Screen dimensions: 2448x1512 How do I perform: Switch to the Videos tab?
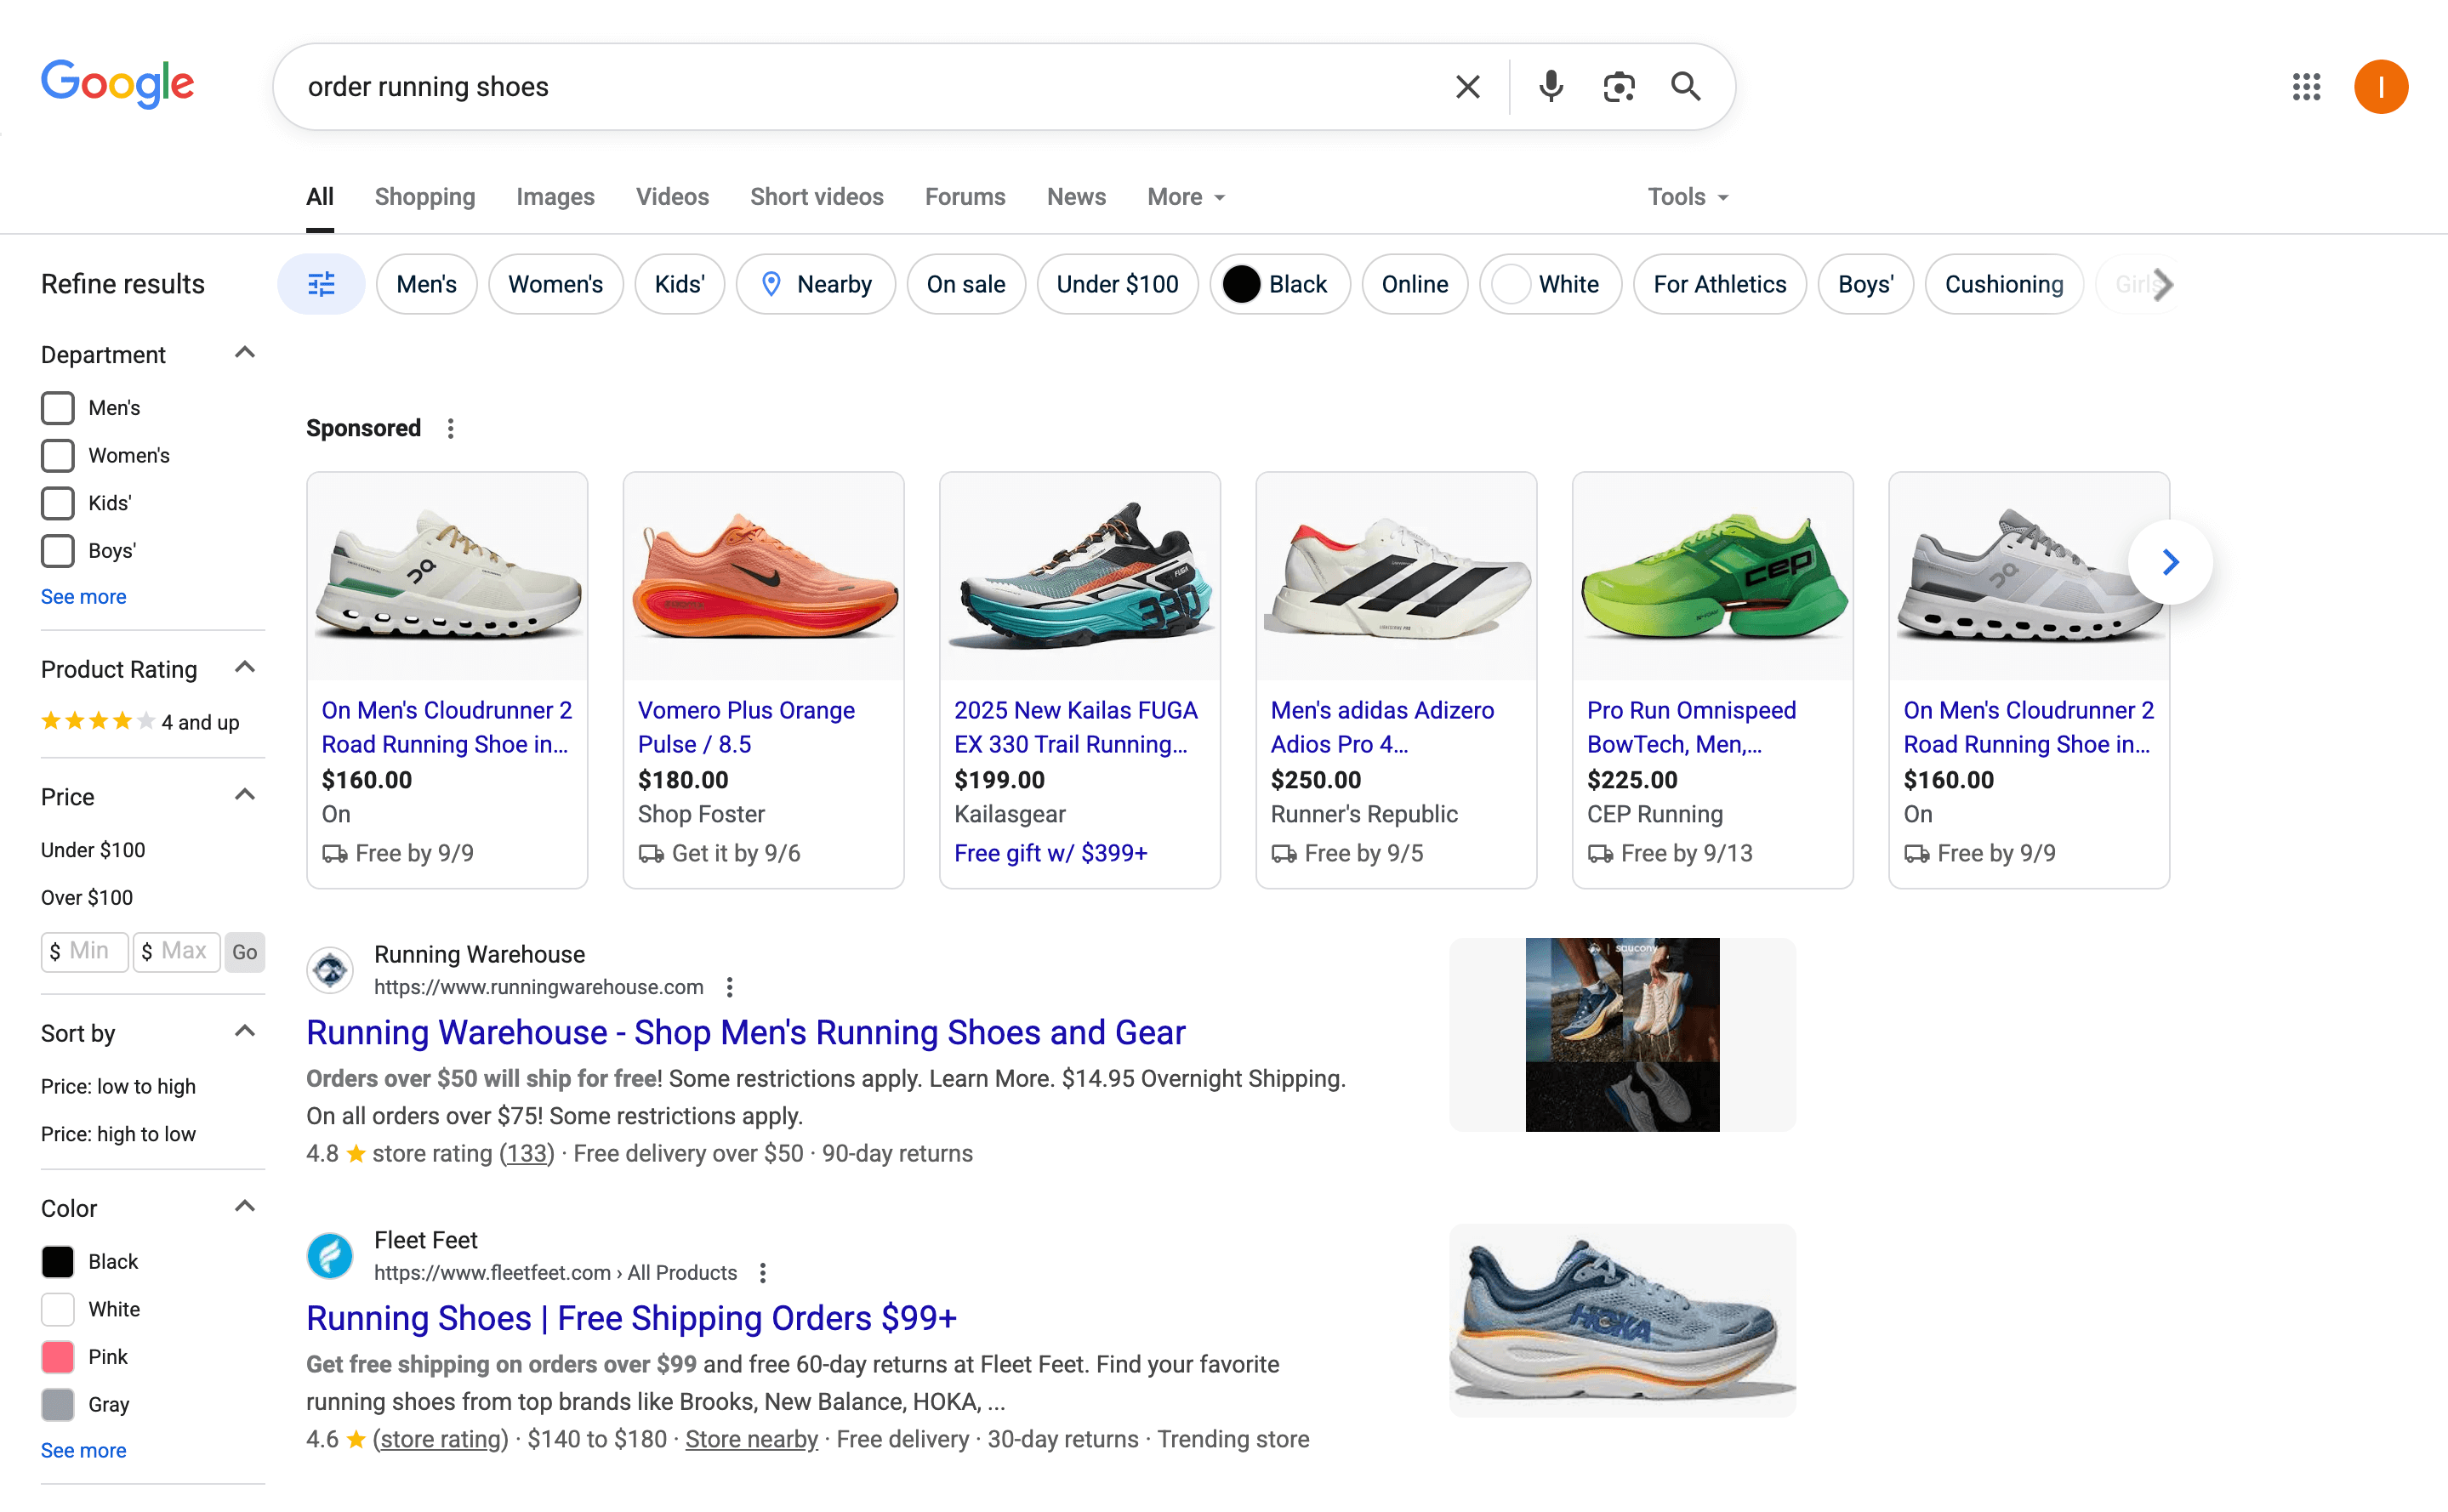pos(672,197)
